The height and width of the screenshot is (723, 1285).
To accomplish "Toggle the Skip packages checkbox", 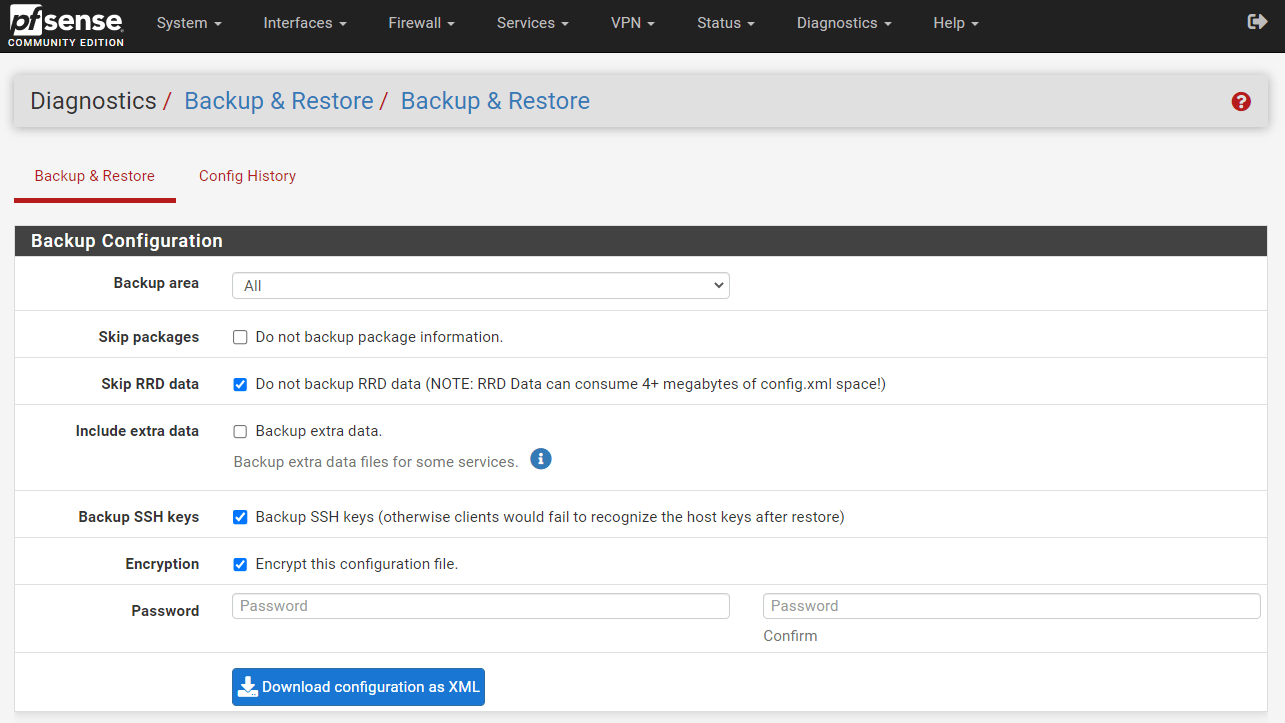I will [x=240, y=337].
